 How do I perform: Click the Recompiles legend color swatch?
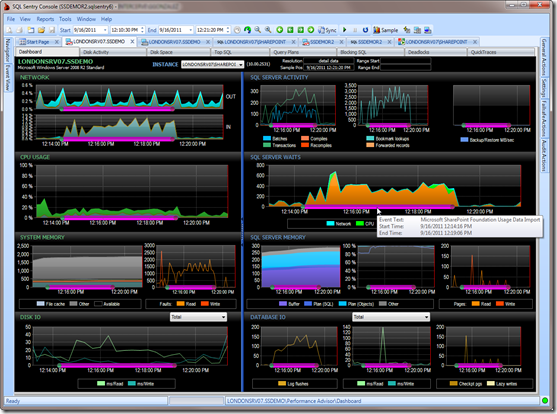[x=305, y=145]
